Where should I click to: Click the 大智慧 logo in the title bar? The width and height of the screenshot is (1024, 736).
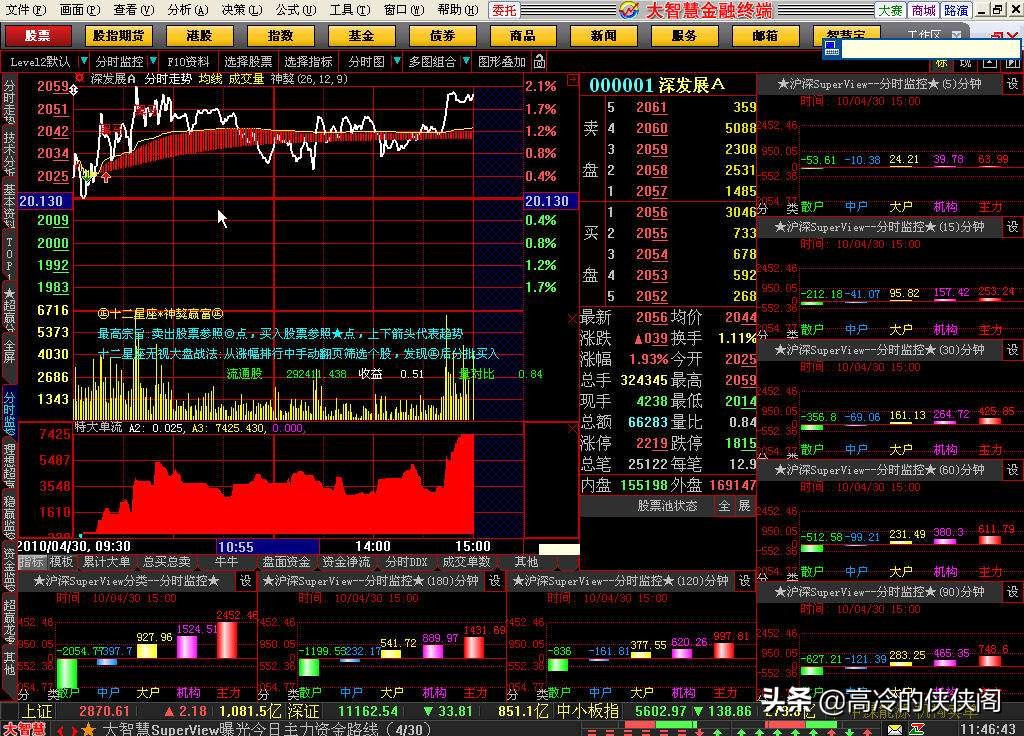tap(628, 10)
